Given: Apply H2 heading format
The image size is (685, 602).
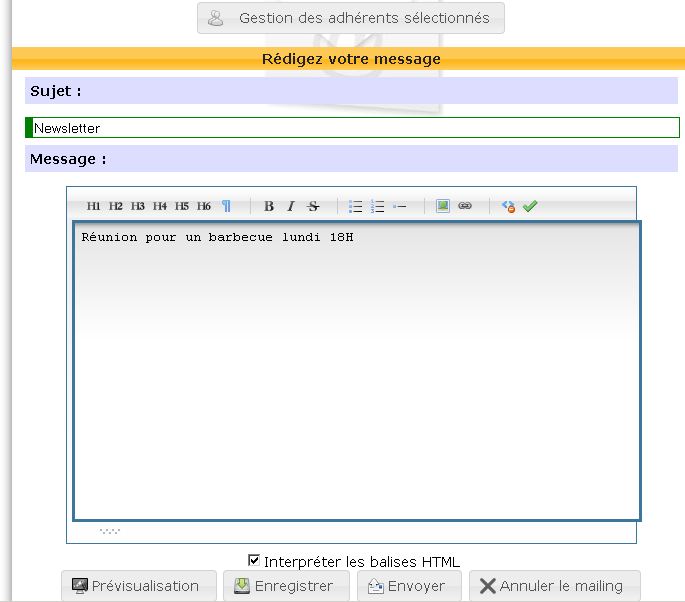Looking at the screenshot, I should 115,206.
